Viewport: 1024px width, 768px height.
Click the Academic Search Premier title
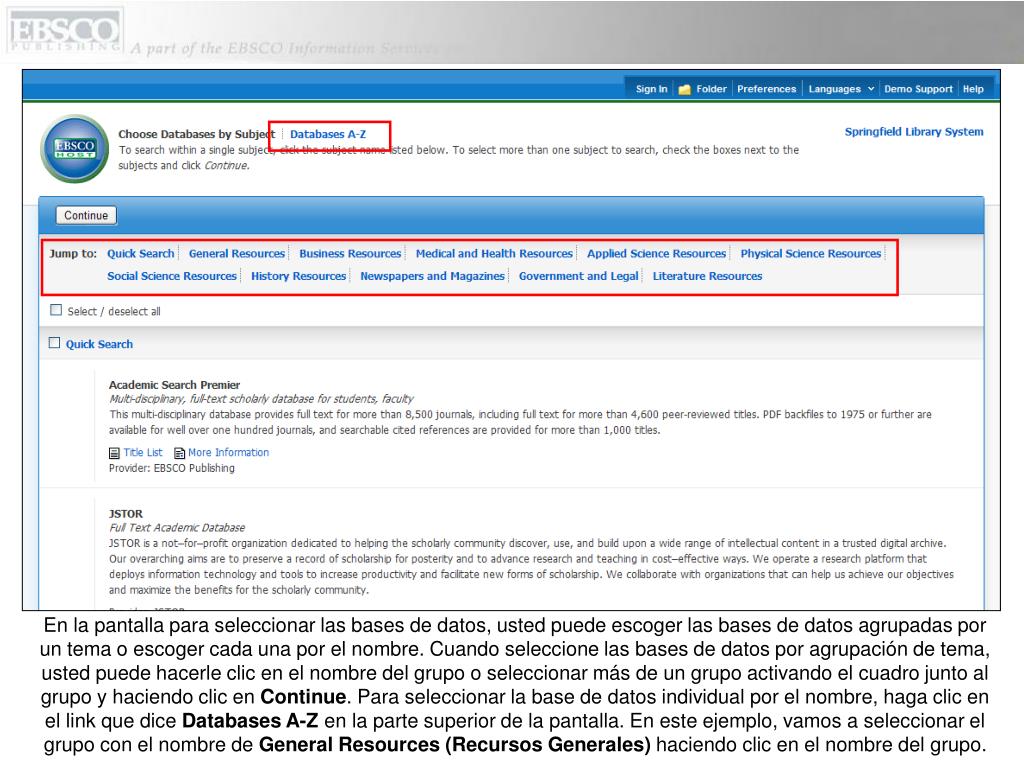[174, 385]
